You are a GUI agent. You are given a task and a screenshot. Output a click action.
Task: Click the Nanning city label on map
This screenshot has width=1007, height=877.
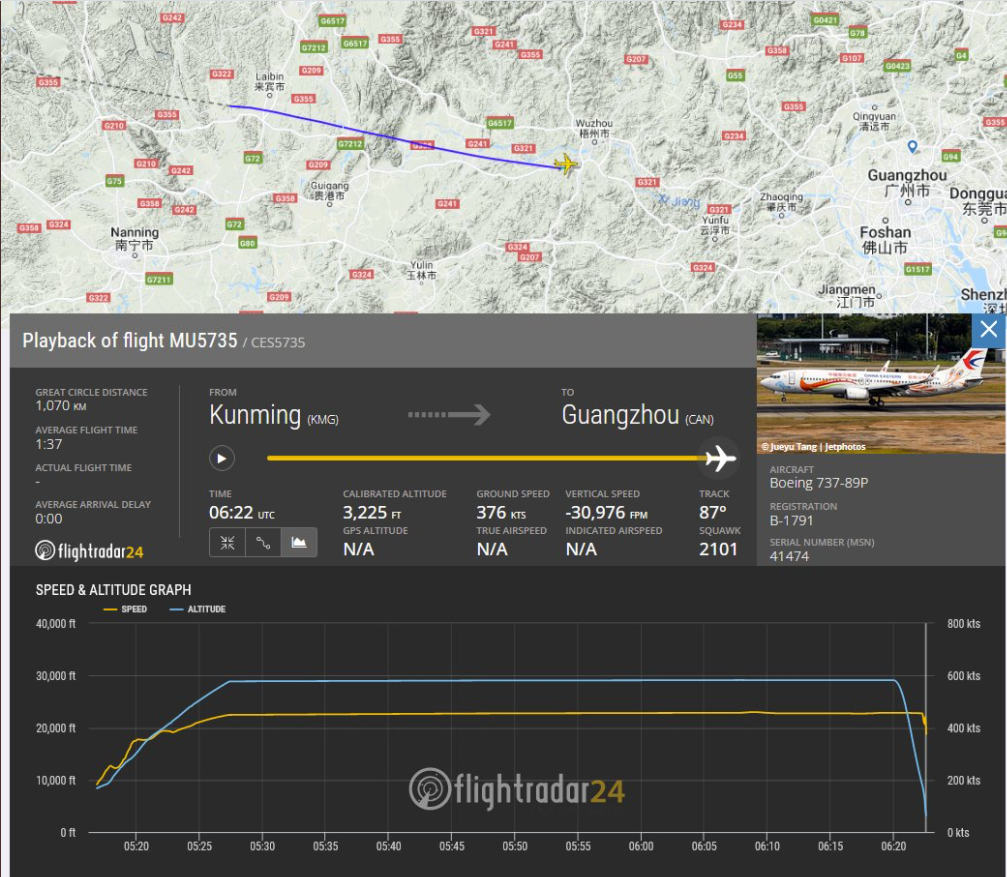[135, 233]
